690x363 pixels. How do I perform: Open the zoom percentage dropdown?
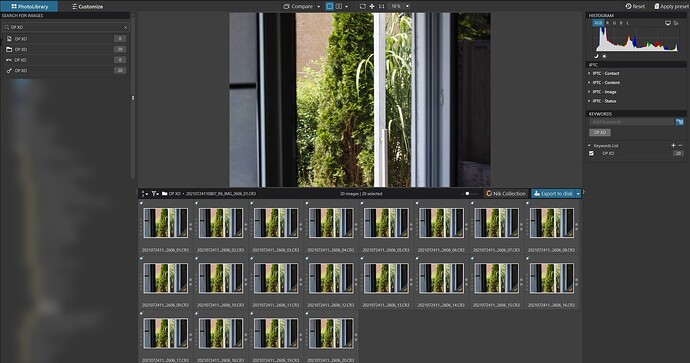click(407, 6)
